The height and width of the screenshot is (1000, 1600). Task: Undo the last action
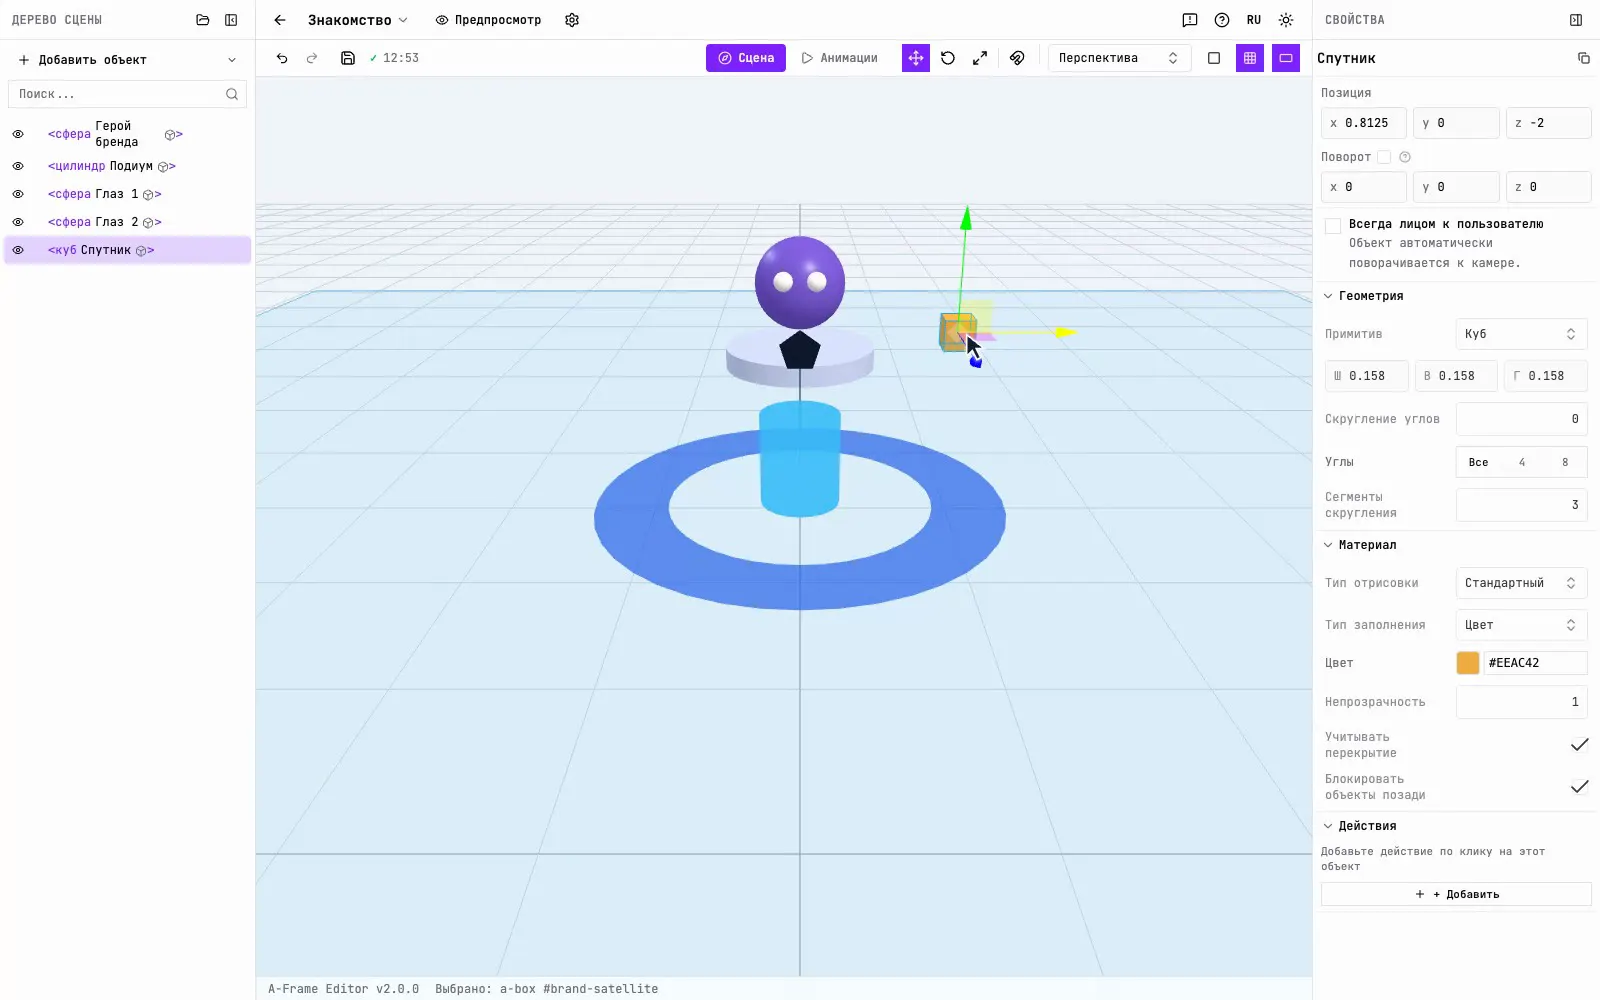tap(282, 58)
